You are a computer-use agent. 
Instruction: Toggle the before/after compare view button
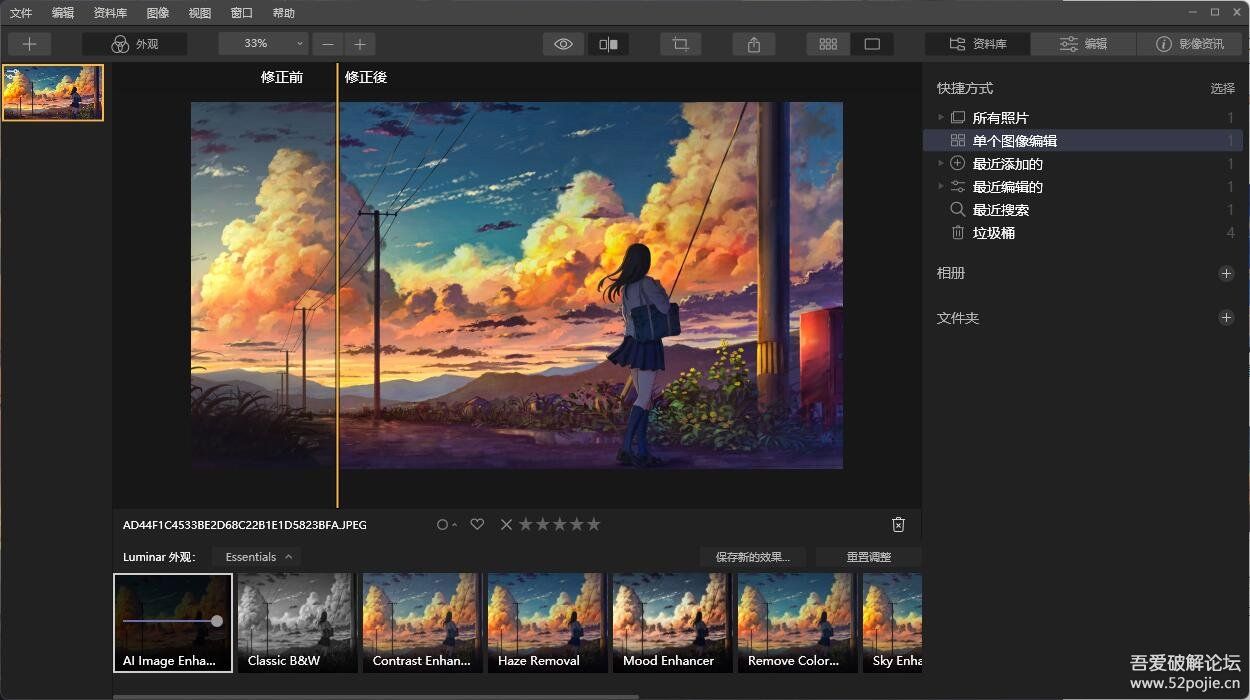coord(608,44)
